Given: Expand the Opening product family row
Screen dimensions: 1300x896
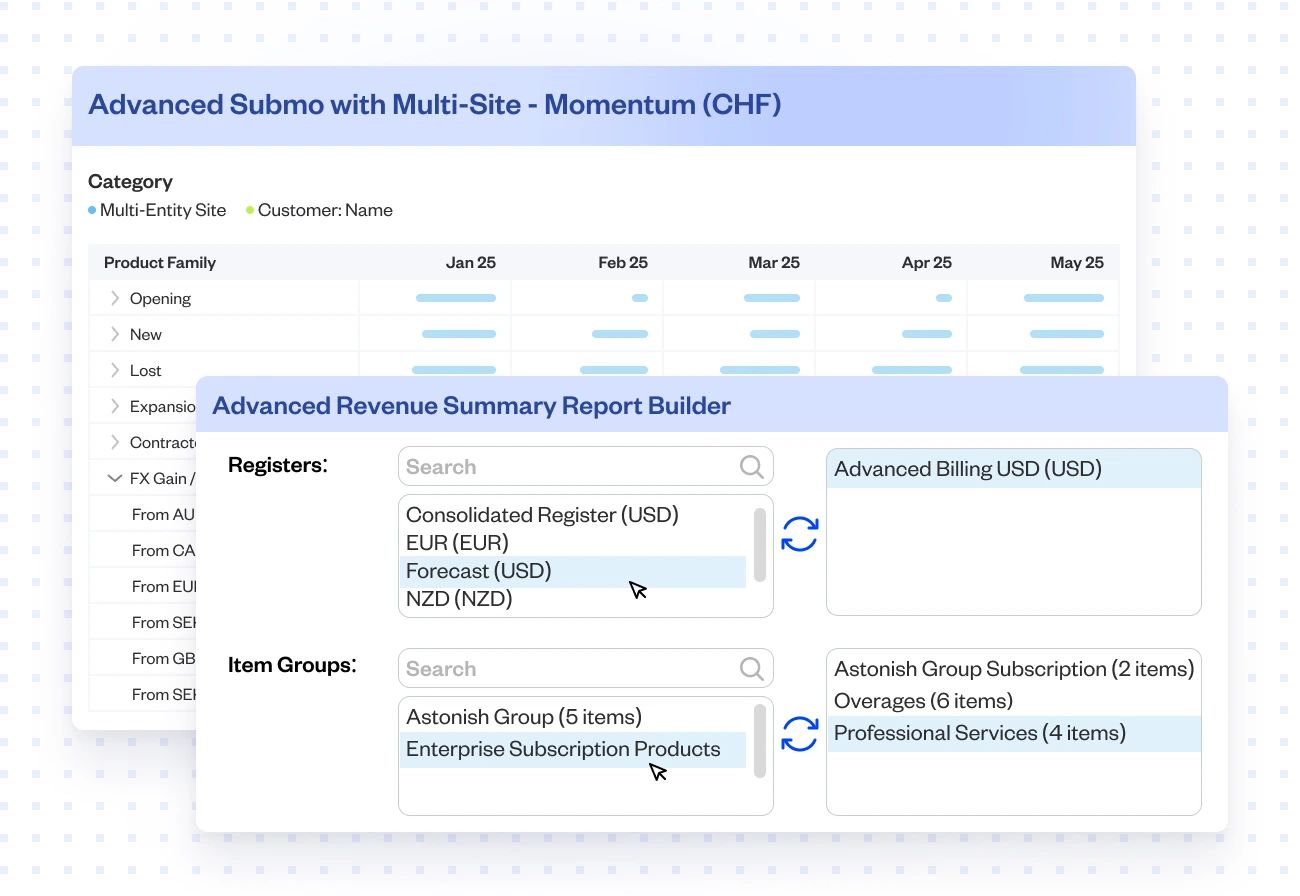Looking at the screenshot, I should click(x=115, y=299).
